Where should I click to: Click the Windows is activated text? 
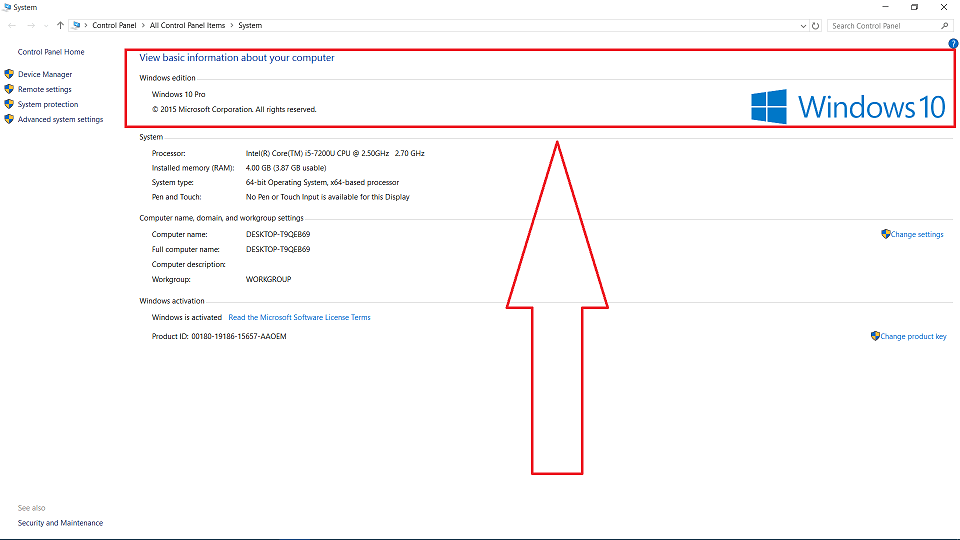(x=187, y=317)
